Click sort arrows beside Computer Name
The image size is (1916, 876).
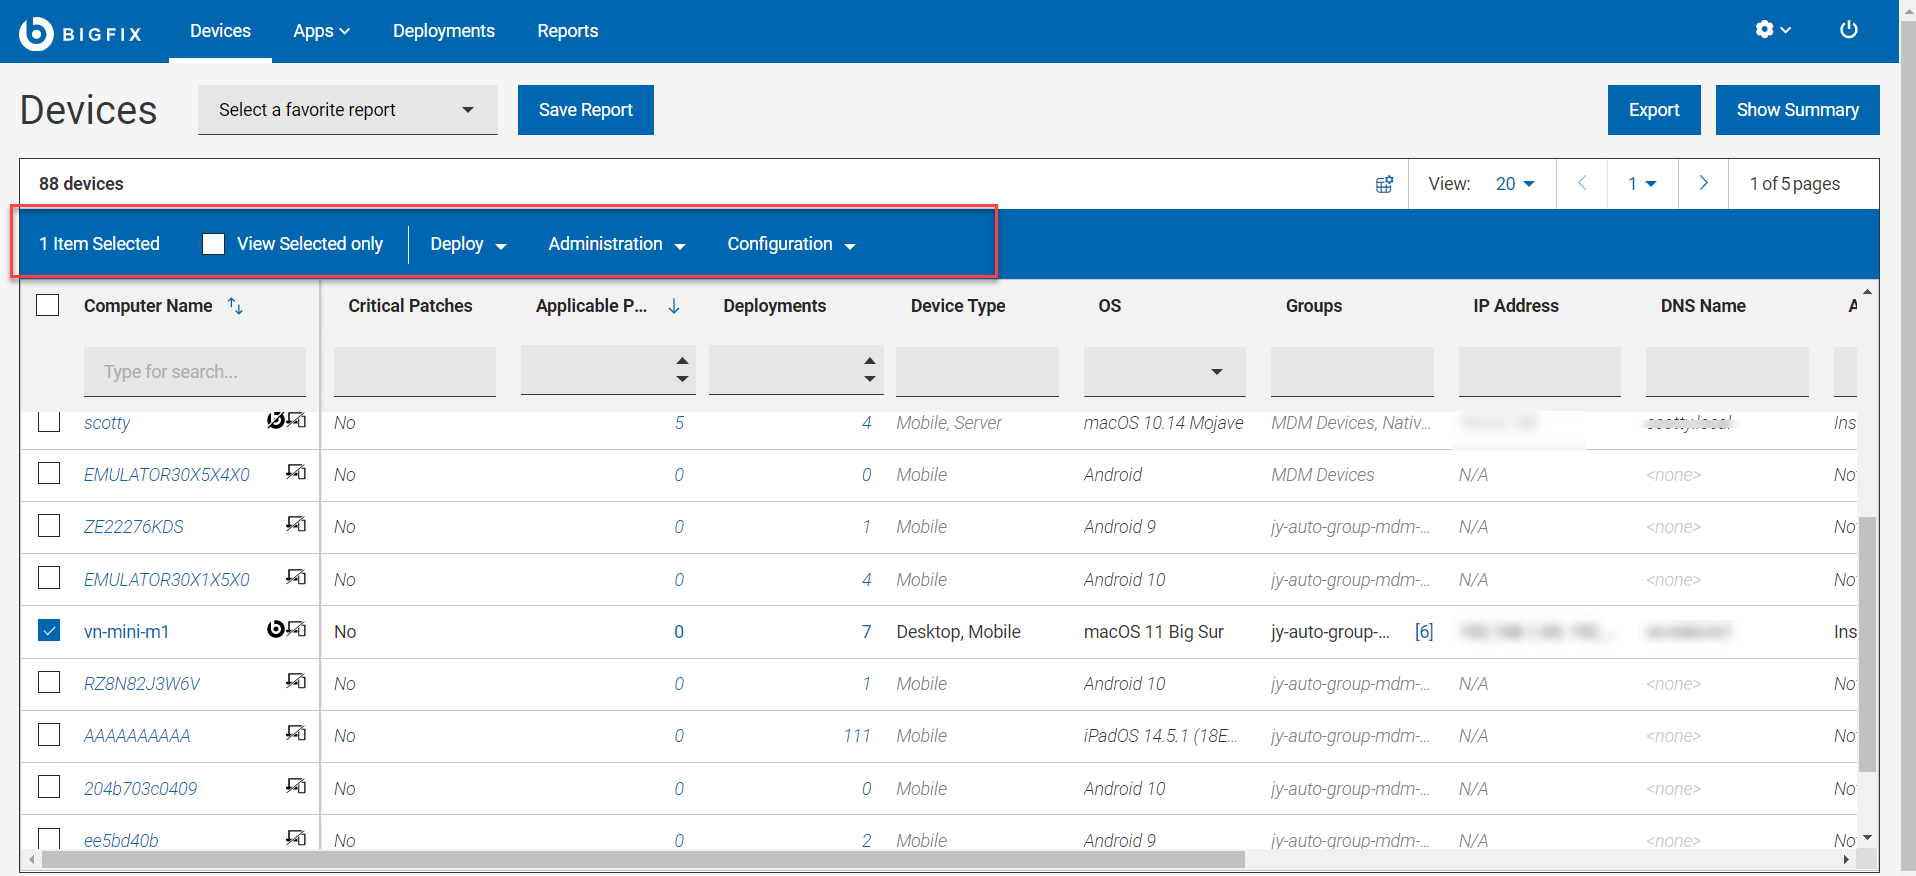point(235,306)
